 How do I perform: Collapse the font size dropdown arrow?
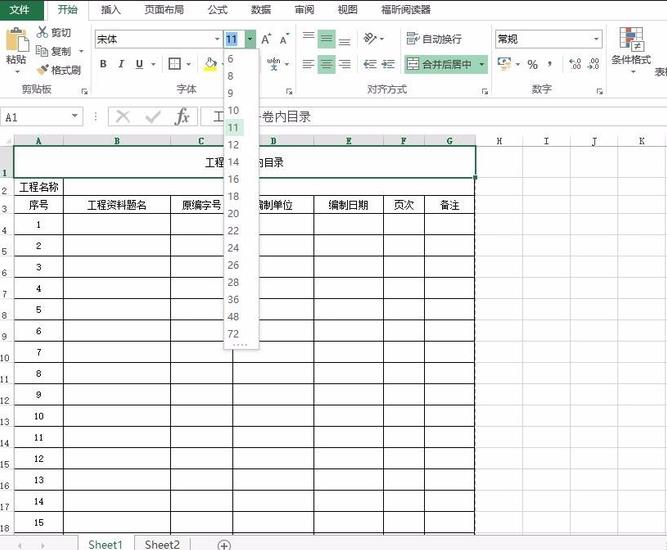[x=250, y=39]
